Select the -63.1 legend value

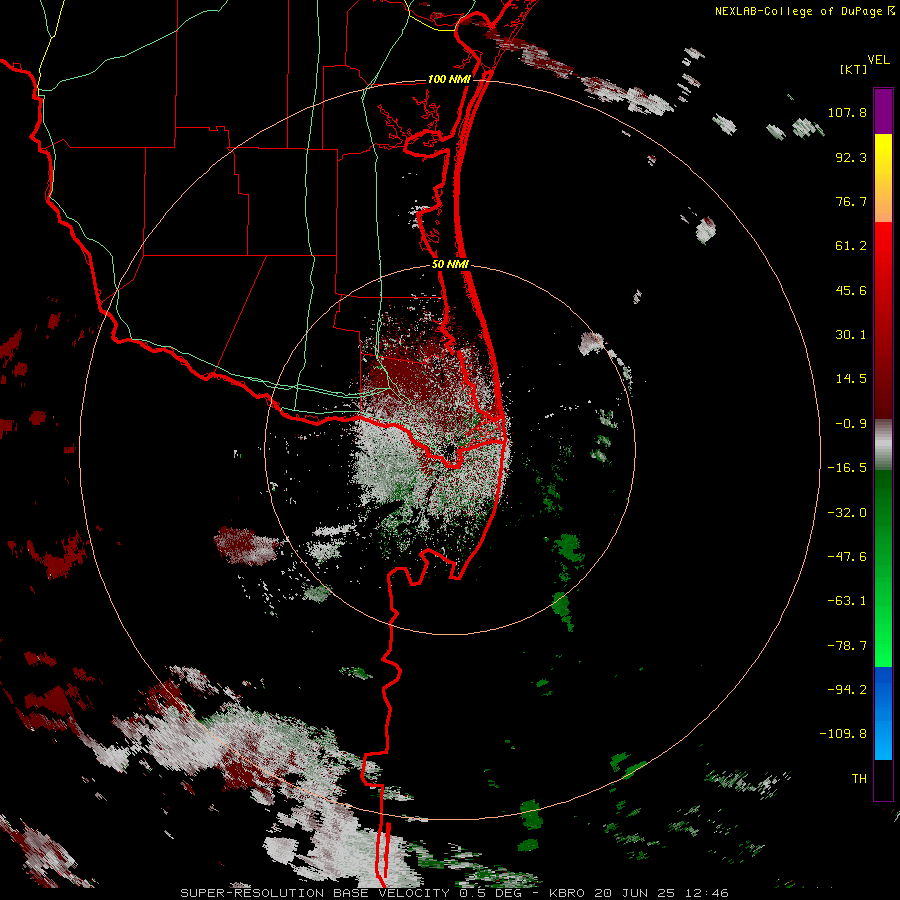847,601
